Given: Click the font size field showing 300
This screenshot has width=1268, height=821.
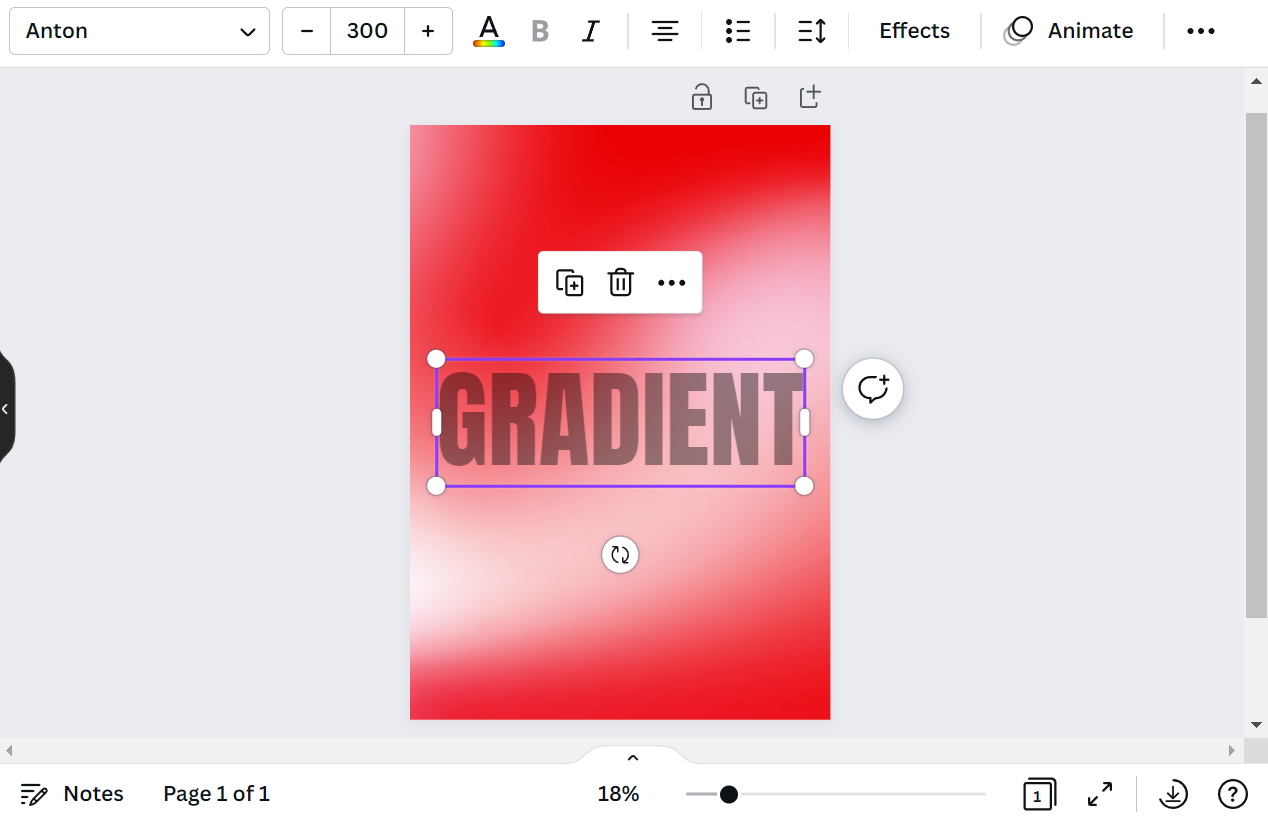Looking at the screenshot, I should 367,31.
